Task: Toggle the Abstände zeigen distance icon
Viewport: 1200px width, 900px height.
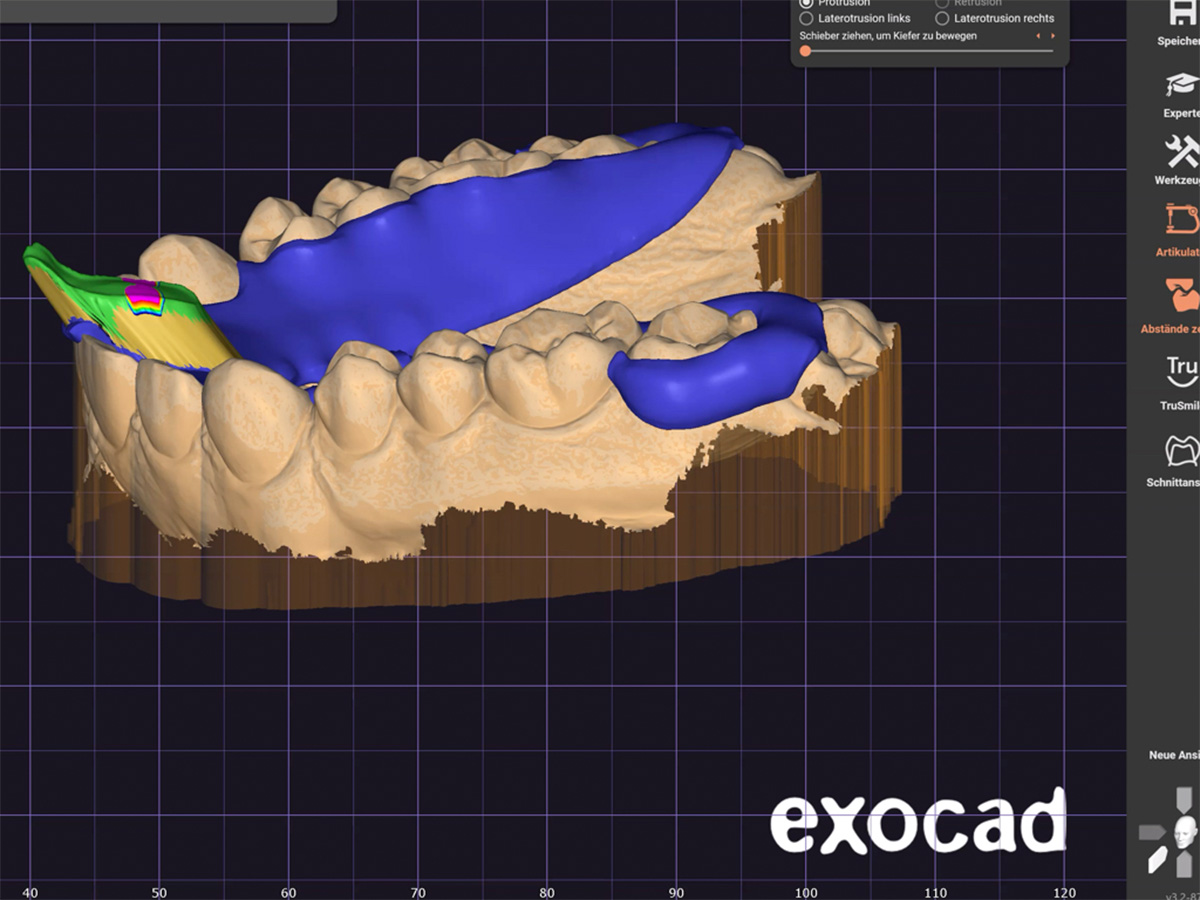Action: [1182, 295]
